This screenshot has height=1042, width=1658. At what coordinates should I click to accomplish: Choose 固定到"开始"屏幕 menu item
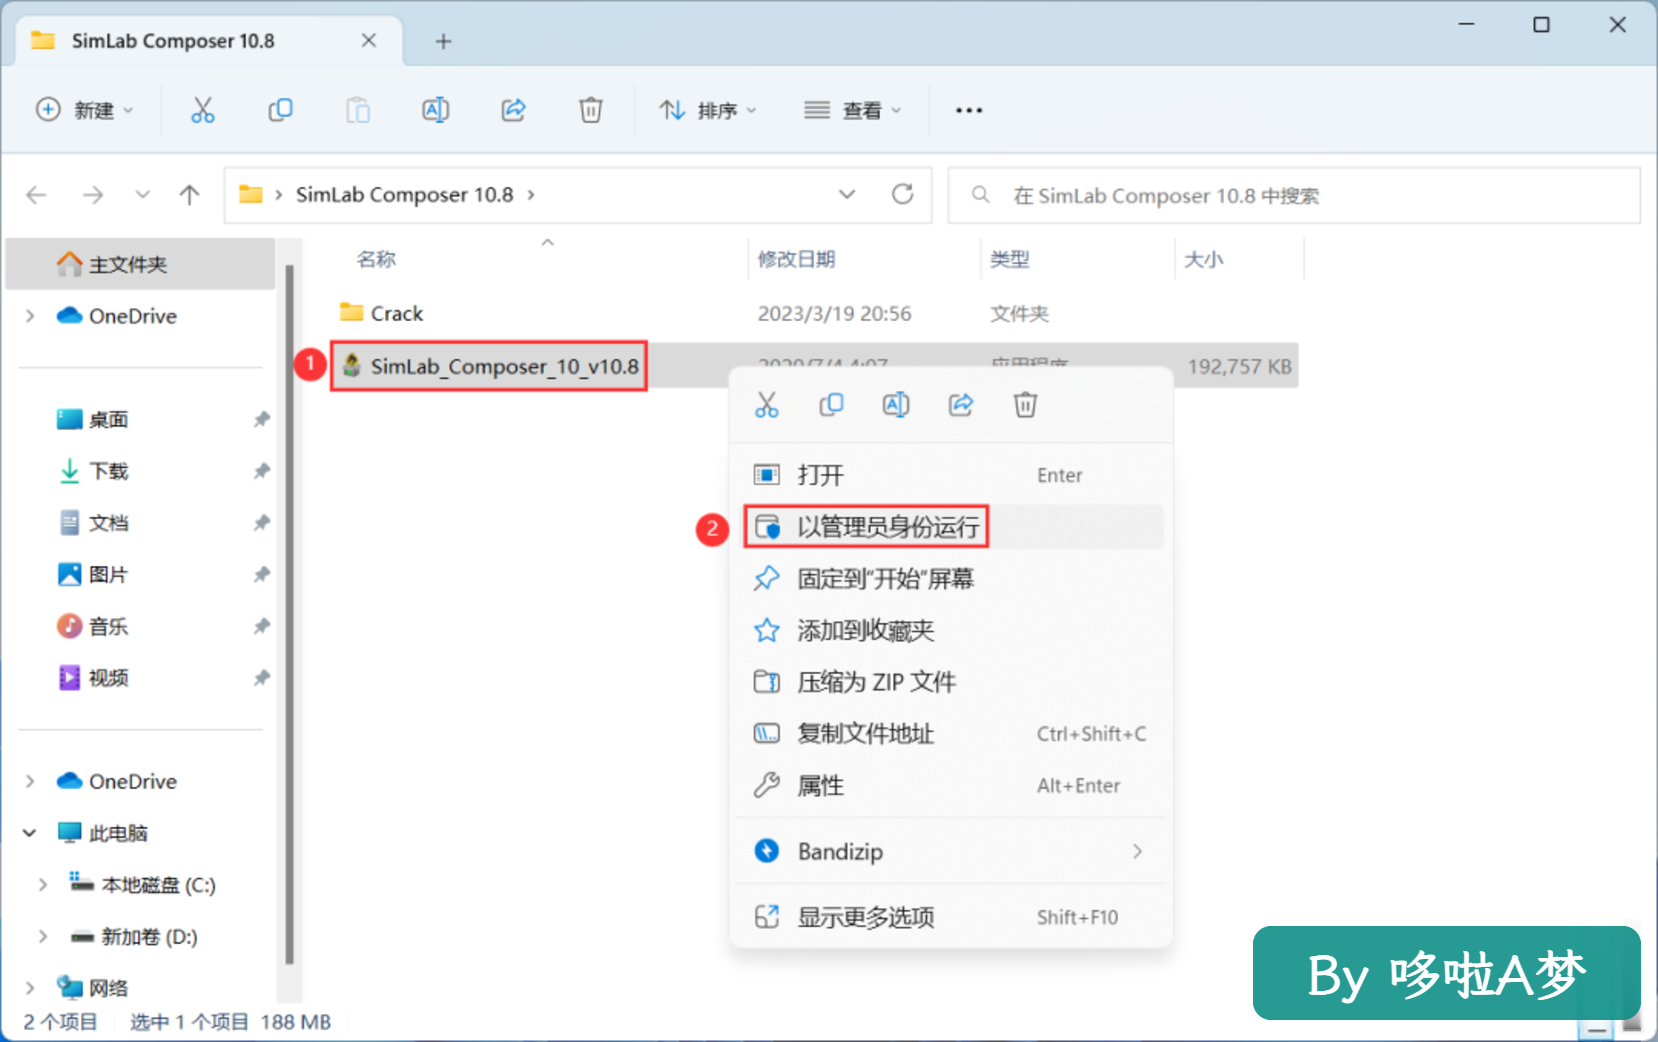(x=950, y=579)
